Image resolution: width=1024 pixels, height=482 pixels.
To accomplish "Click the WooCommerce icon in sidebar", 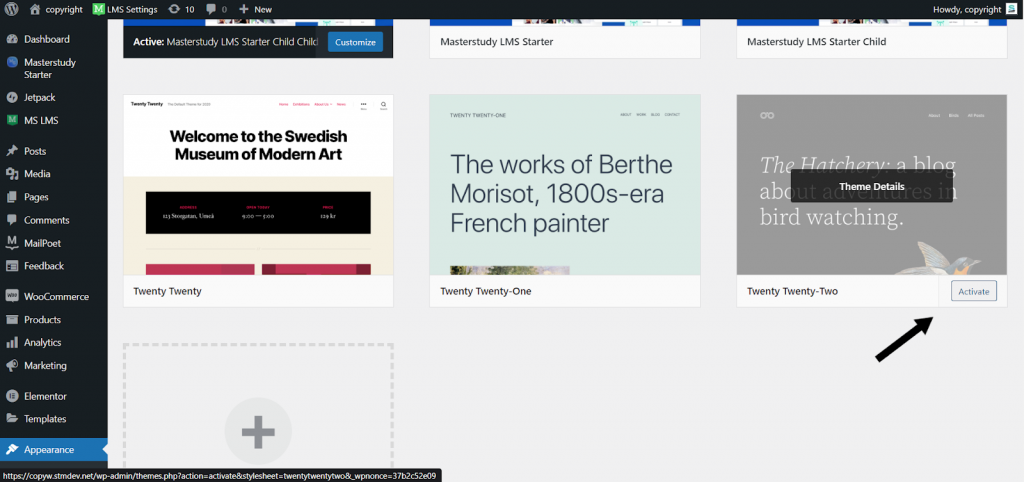I will coord(12,297).
